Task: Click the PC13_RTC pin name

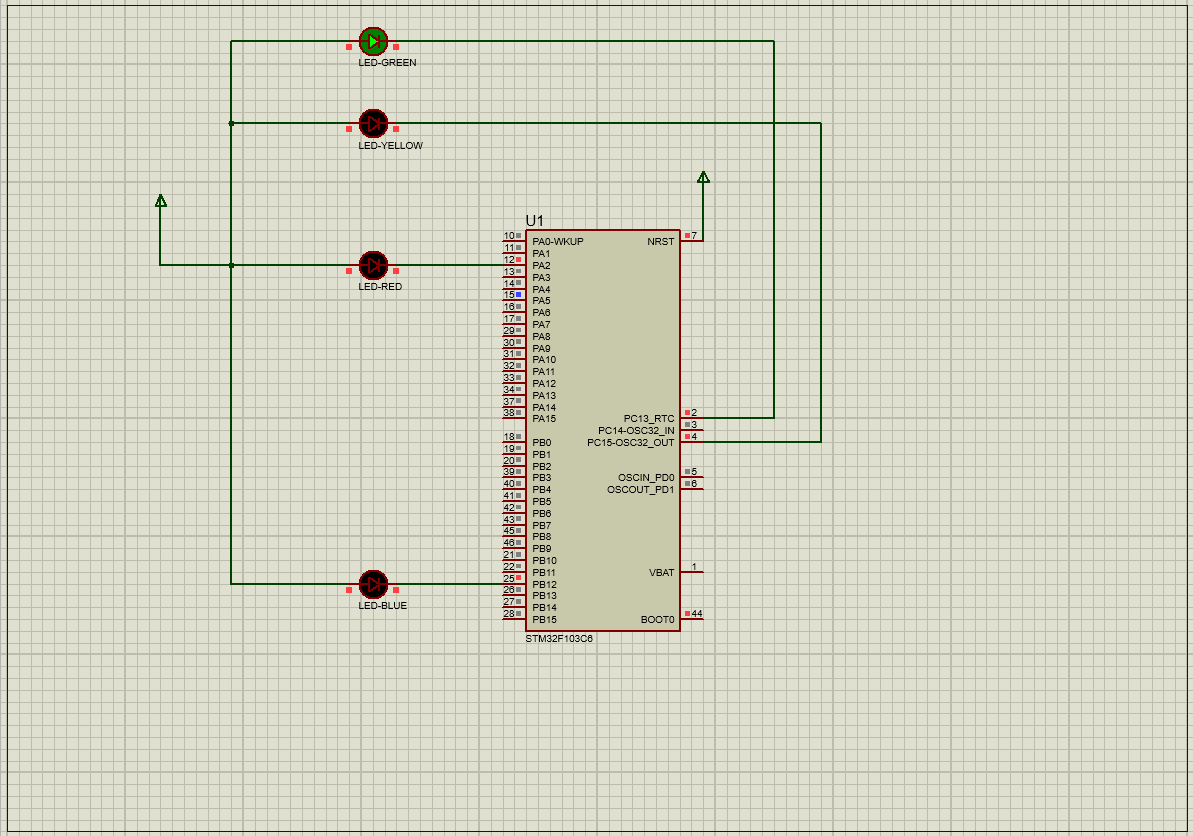Action: [649, 419]
